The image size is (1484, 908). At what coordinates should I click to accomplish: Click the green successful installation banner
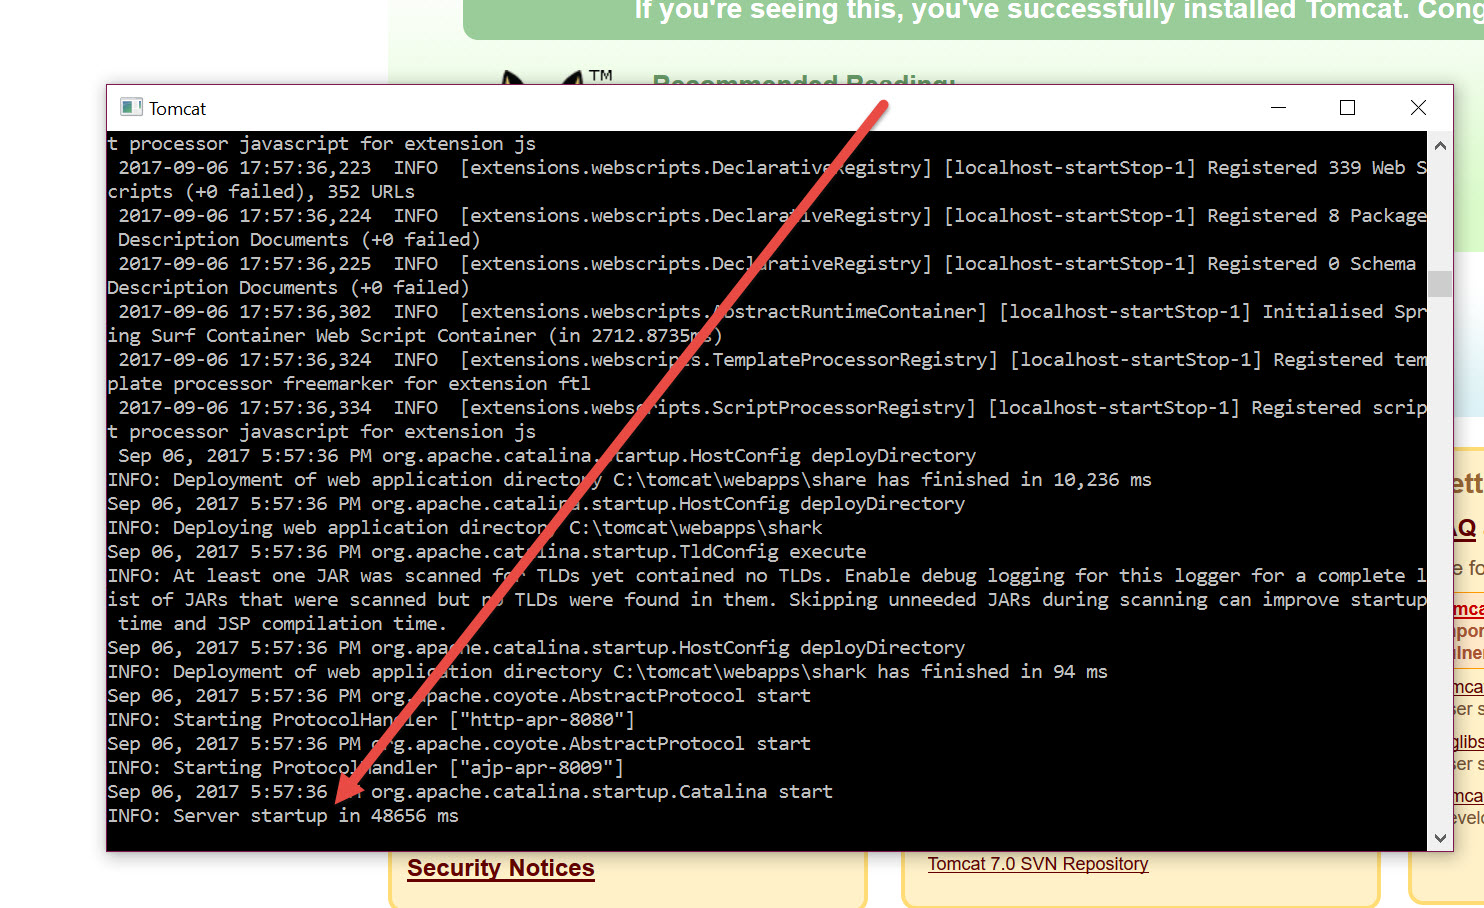pyautogui.click(x=970, y=14)
